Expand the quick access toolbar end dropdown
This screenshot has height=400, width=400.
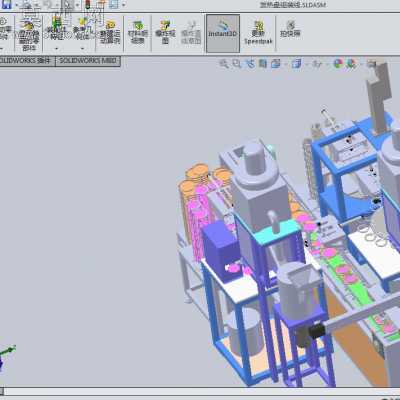124,5
